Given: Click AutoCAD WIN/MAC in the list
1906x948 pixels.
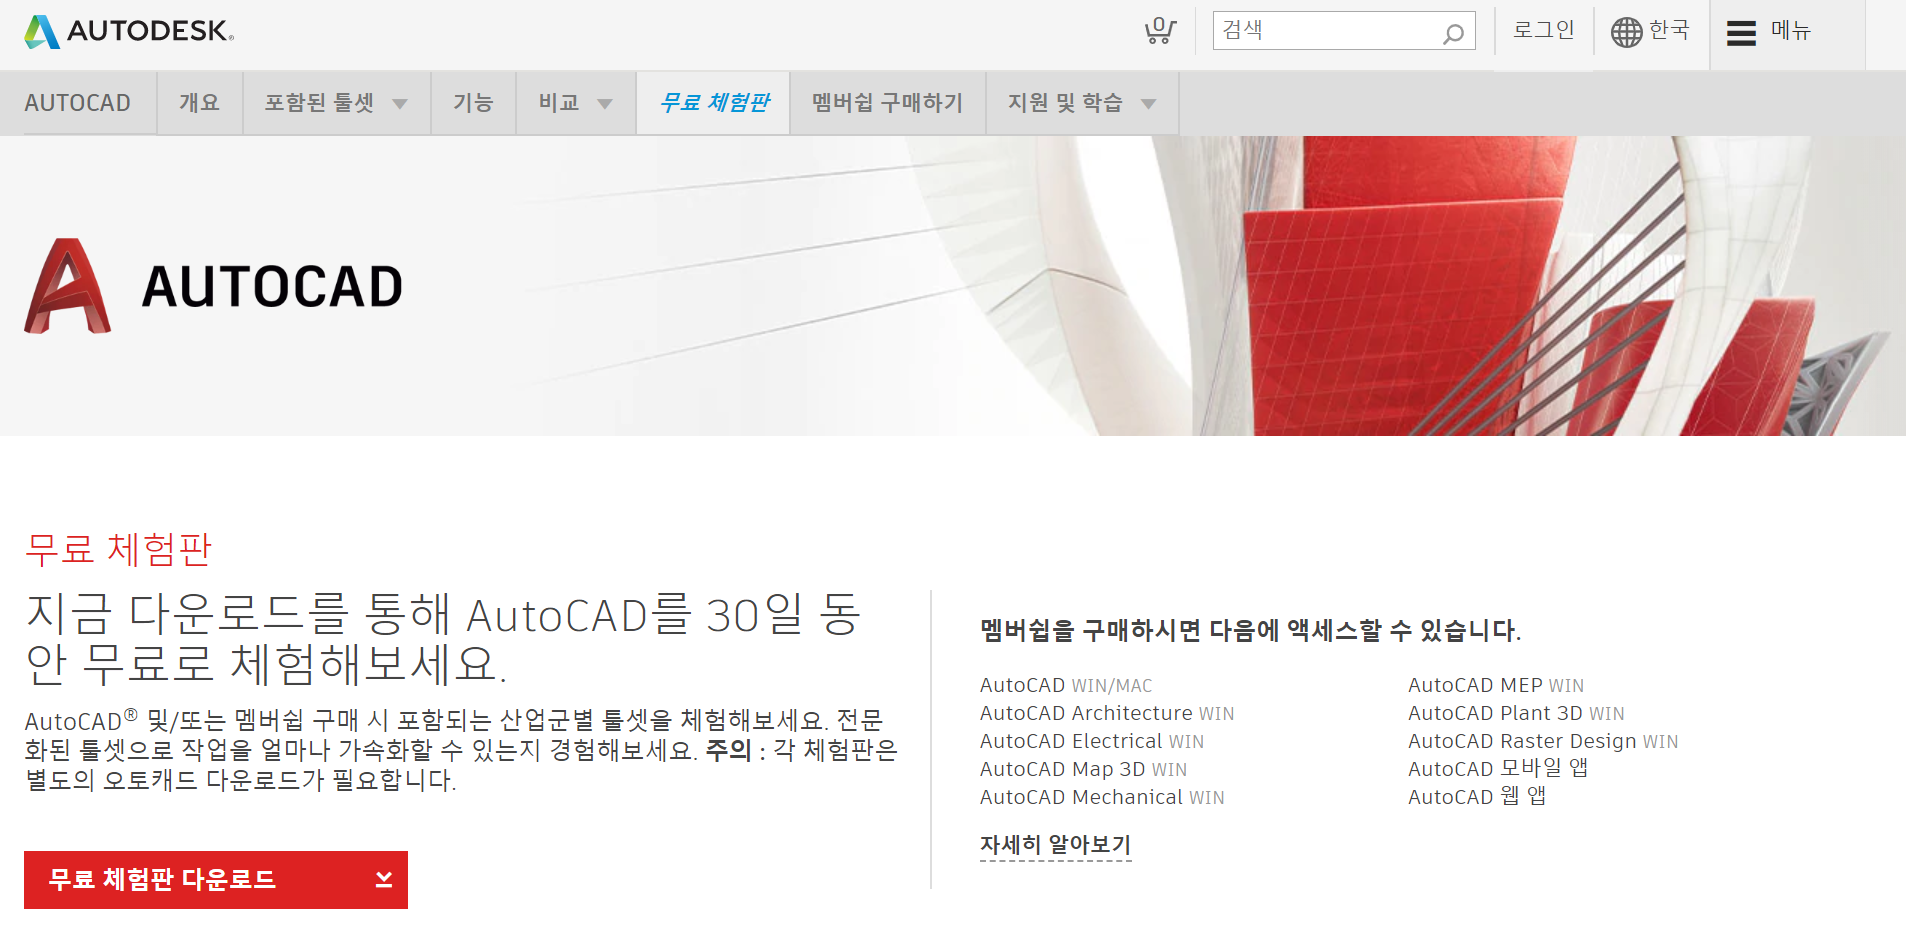Looking at the screenshot, I should [x=1066, y=685].
